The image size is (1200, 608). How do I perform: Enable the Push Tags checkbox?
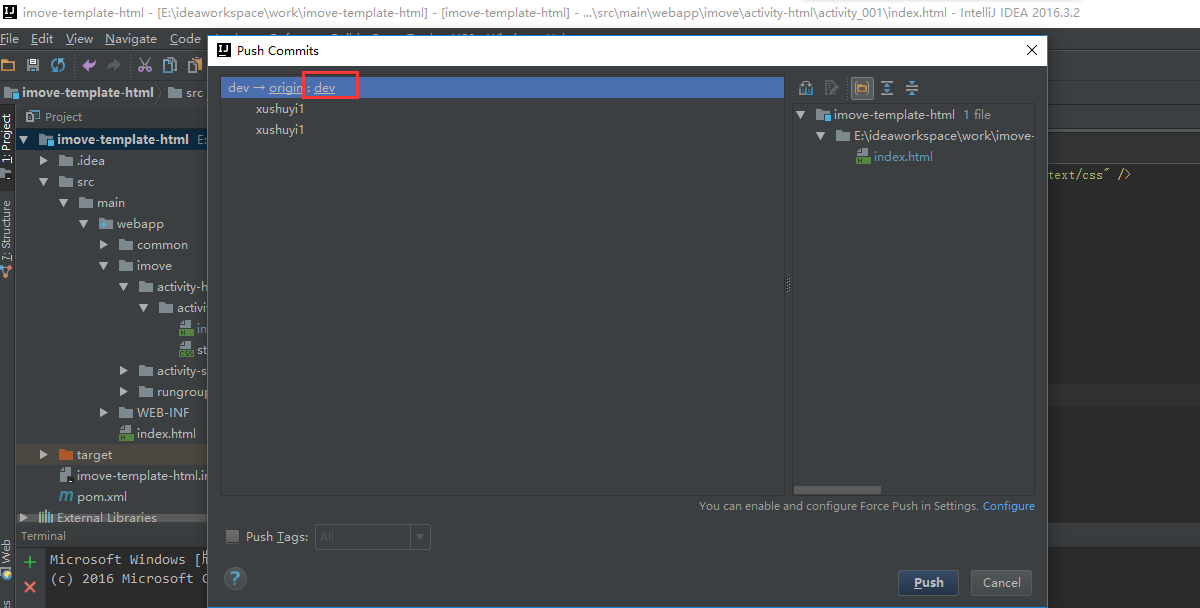(x=233, y=537)
